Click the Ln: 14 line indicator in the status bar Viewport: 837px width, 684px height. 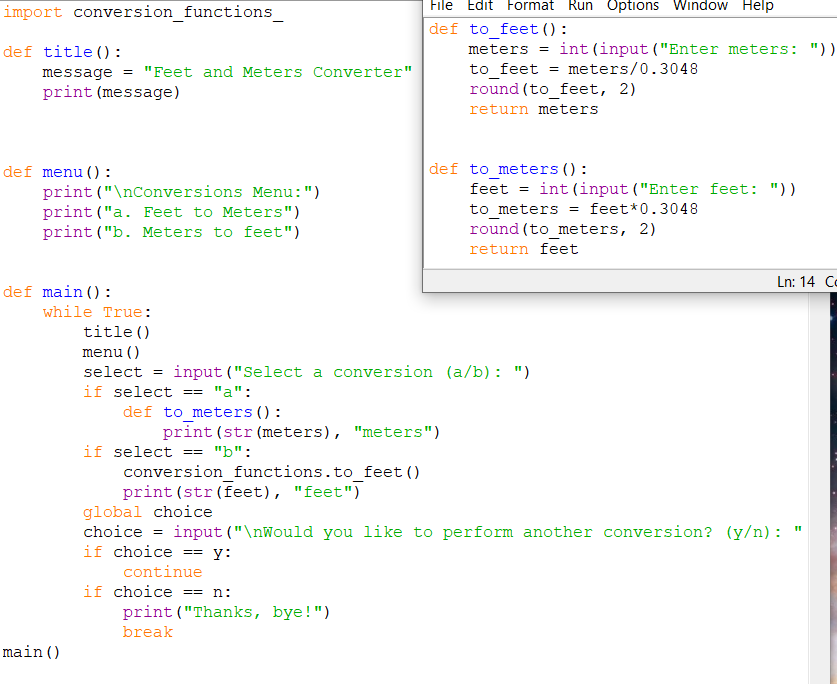pos(796,281)
